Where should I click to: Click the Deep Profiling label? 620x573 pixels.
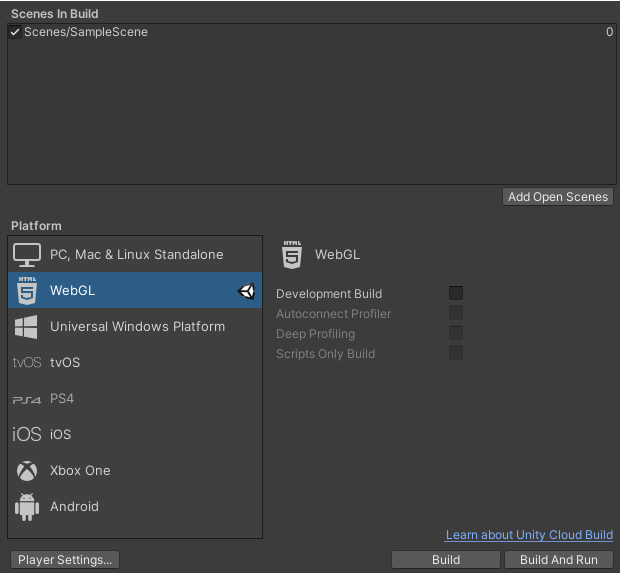(316, 334)
